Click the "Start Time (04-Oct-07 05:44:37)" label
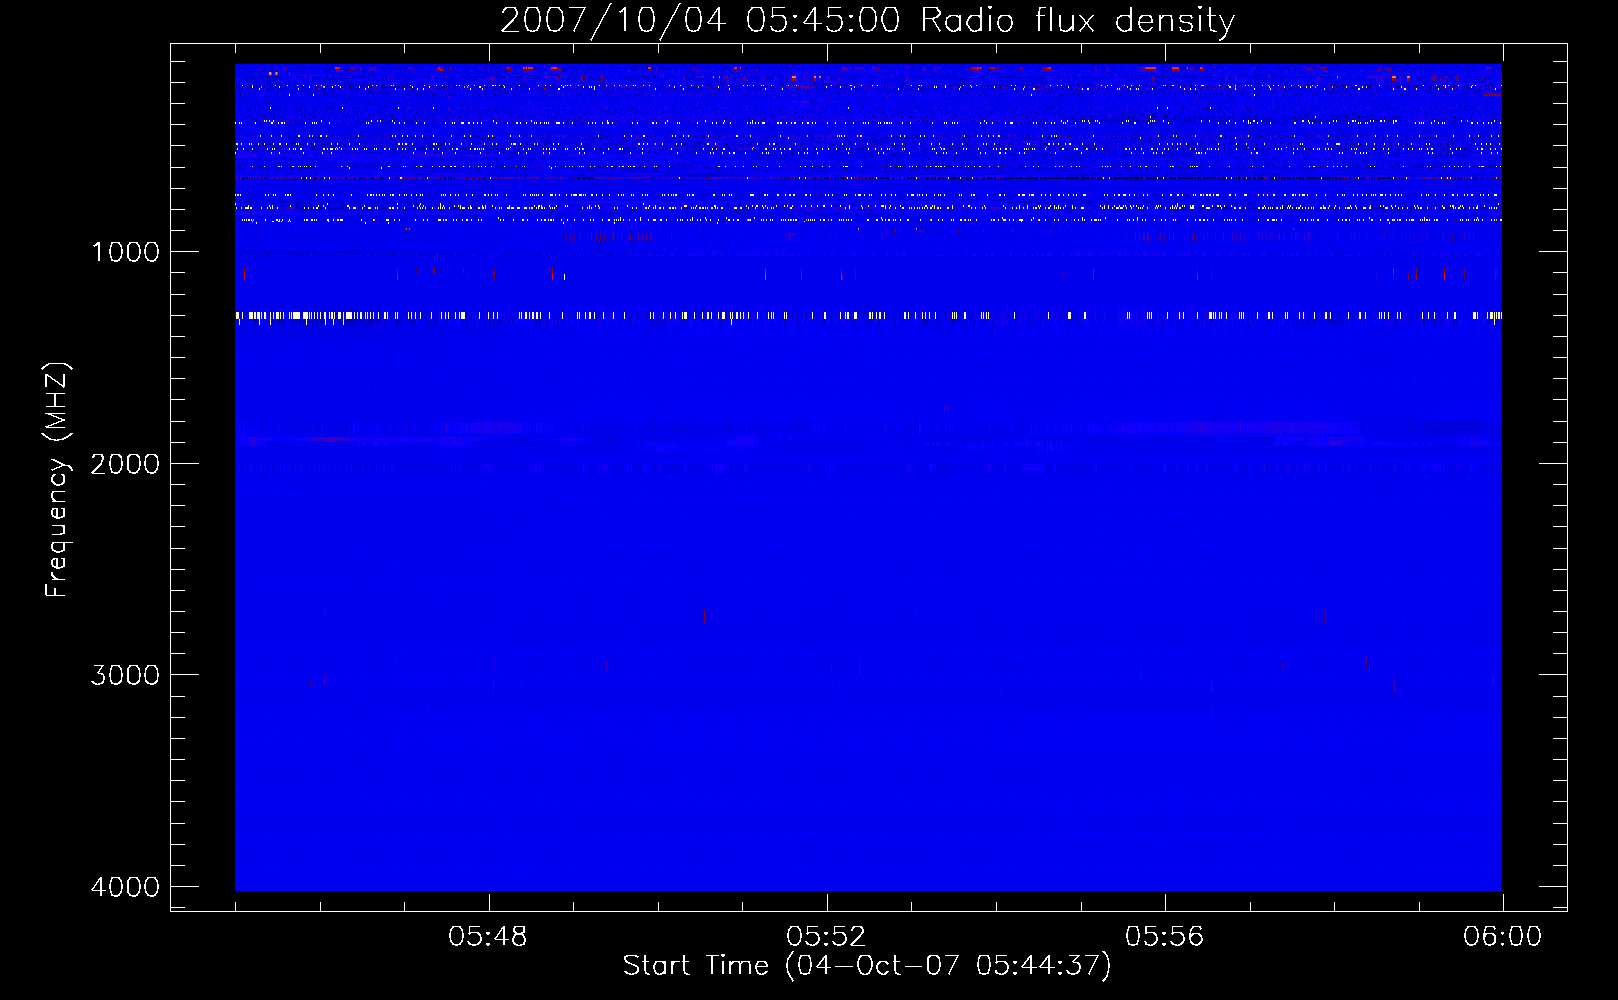This screenshot has height=1000, width=1618. [867, 966]
